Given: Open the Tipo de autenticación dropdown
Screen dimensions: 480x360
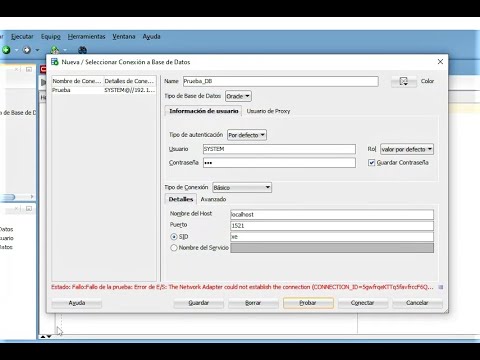Looking at the screenshot, I should pos(247,135).
